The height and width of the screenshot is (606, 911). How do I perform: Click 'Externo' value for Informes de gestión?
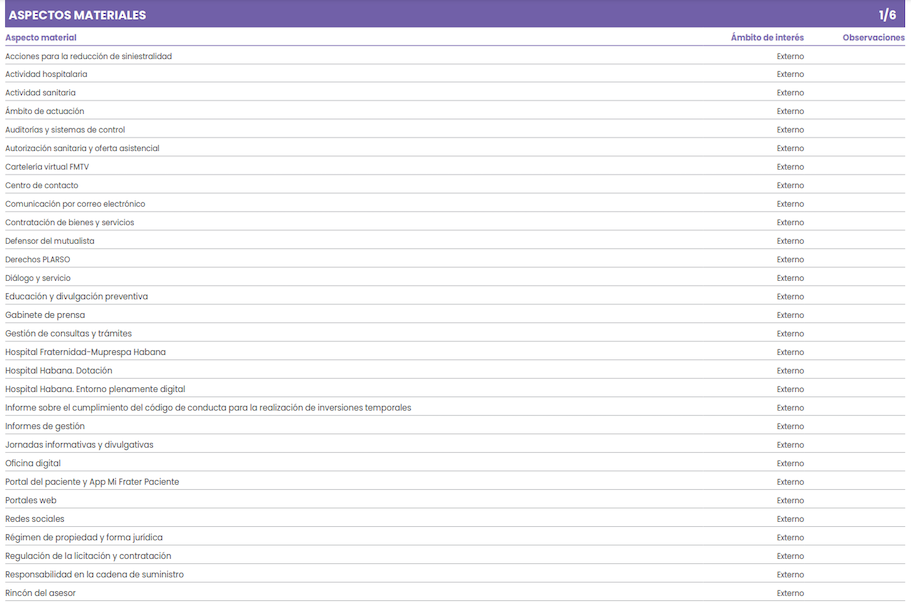[790, 426]
